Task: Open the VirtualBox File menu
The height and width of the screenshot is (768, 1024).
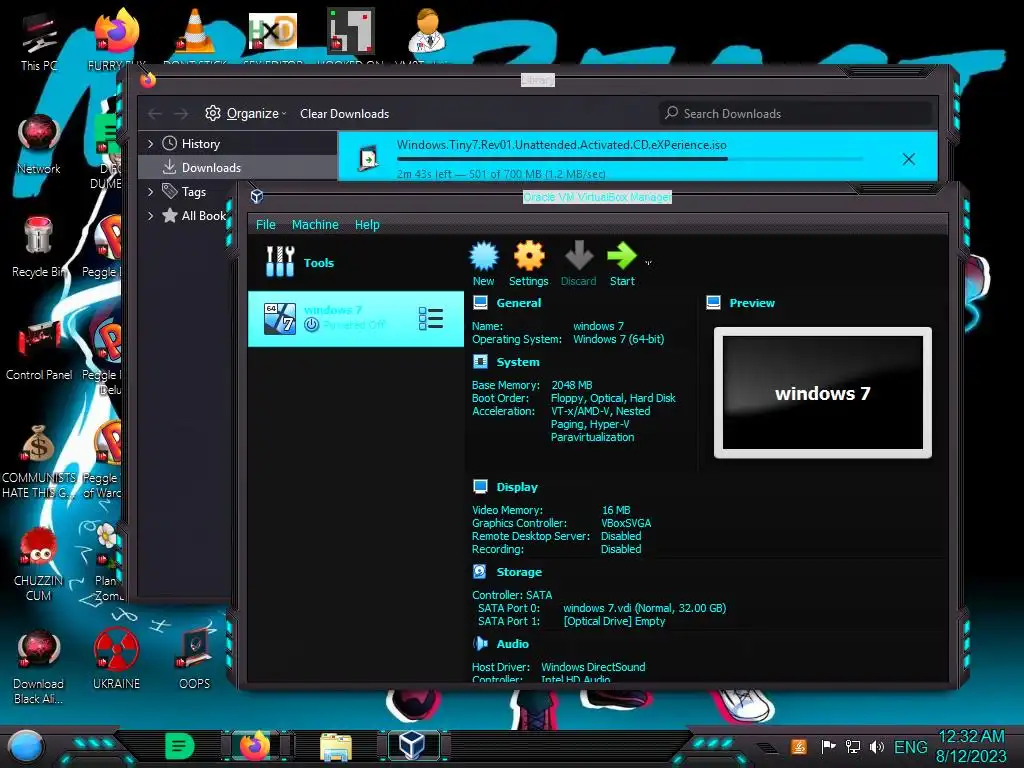Action: point(265,225)
